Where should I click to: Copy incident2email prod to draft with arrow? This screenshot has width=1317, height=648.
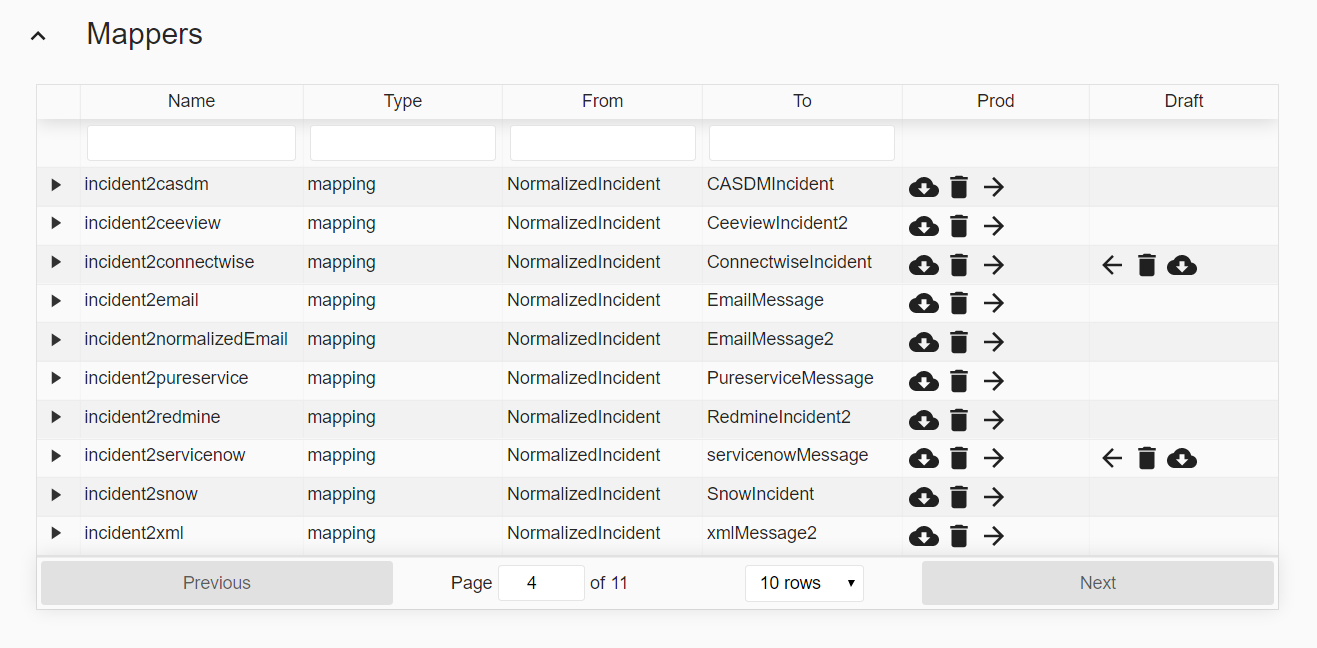pyautogui.click(x=993, y=303)
